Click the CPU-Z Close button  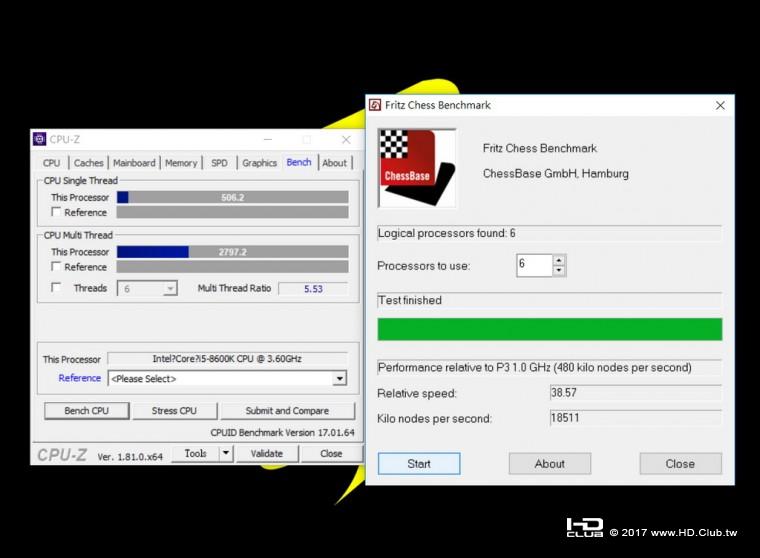pos(331,453)
